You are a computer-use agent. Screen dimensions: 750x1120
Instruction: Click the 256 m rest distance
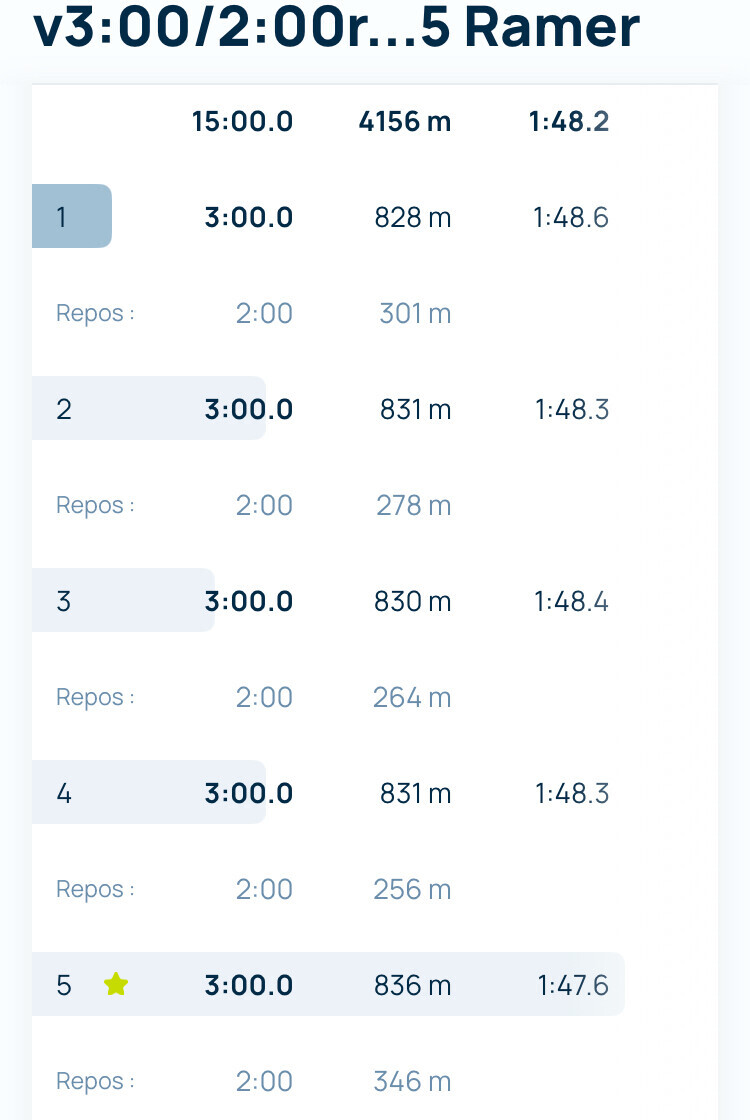click(412, 889)
